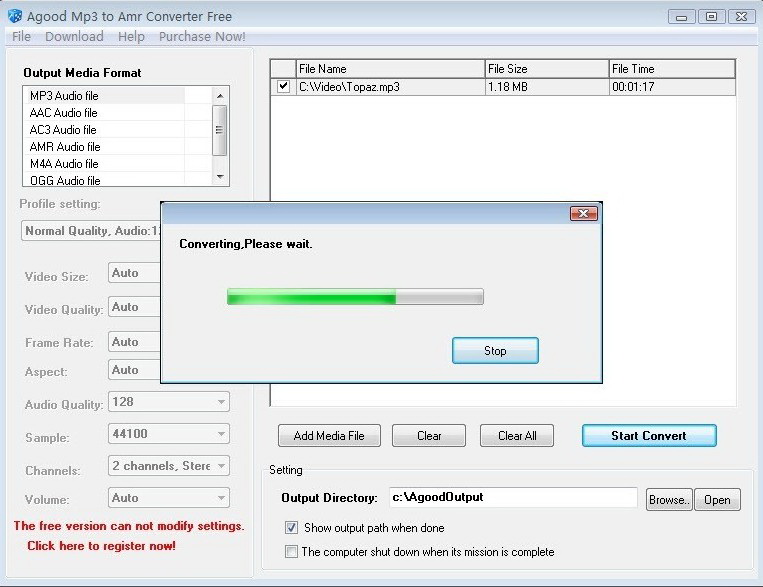Toggle Show output path when done

pos(291,528)
